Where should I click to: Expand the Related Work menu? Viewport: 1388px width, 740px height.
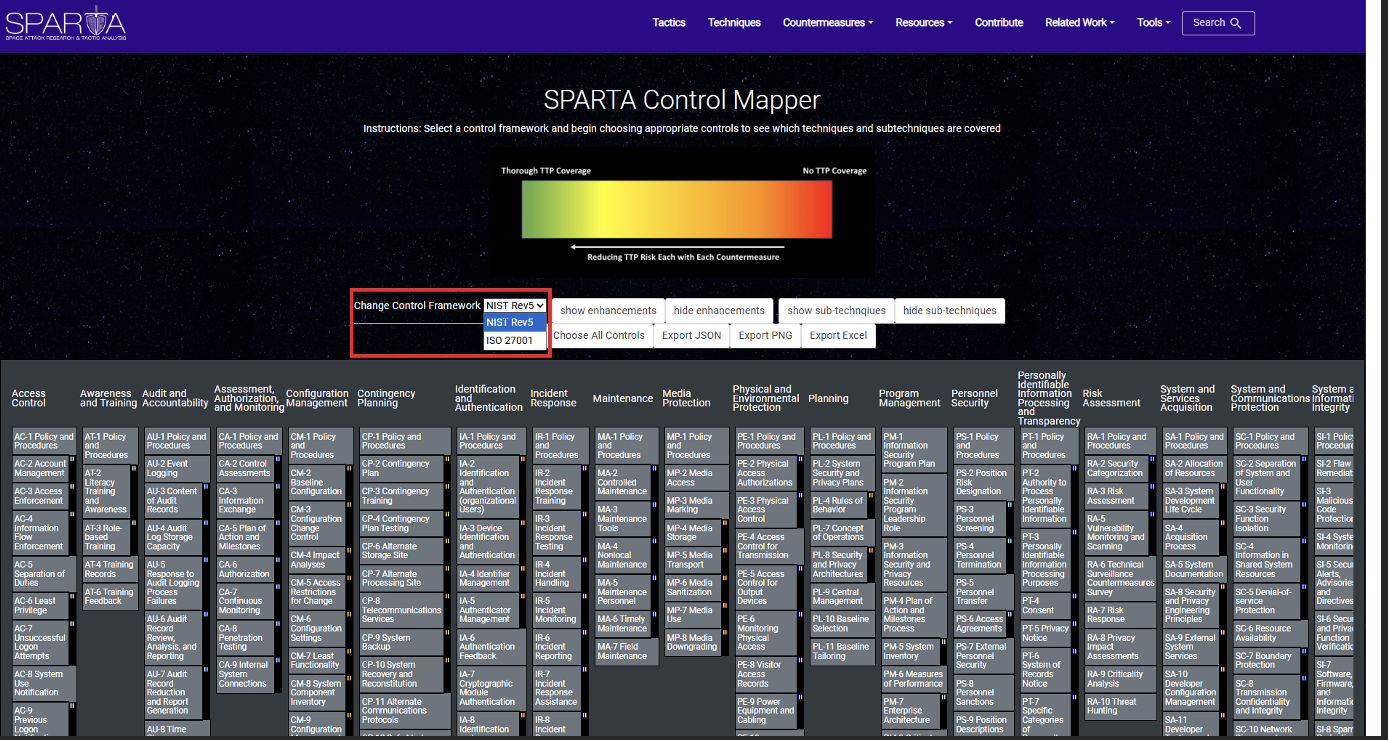[x=1081, y=22]
